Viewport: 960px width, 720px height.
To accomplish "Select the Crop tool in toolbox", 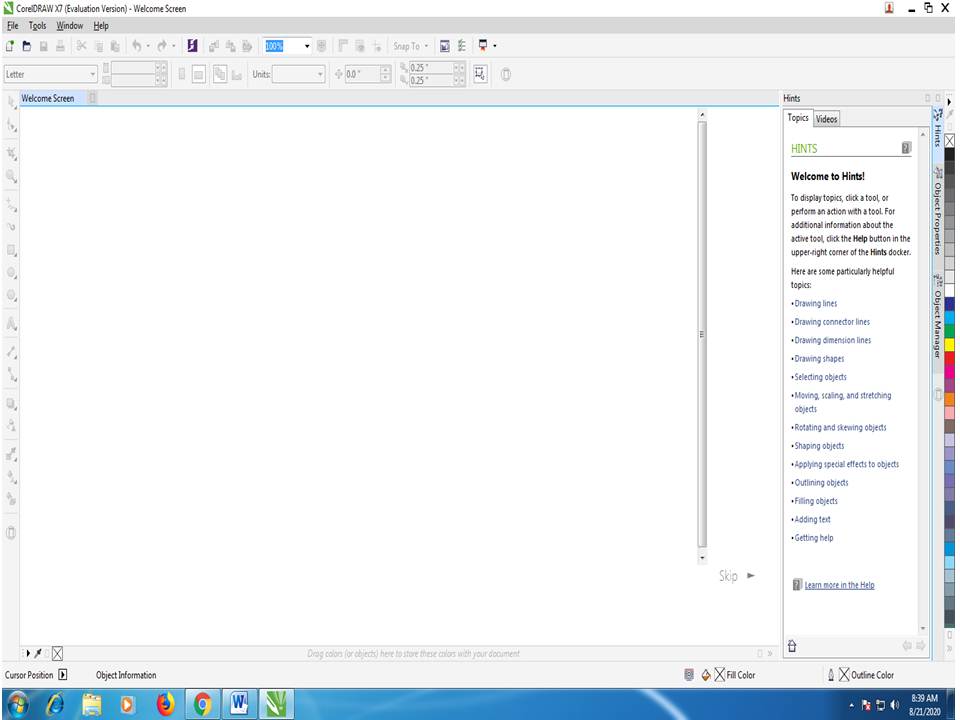I will [11, 153].
